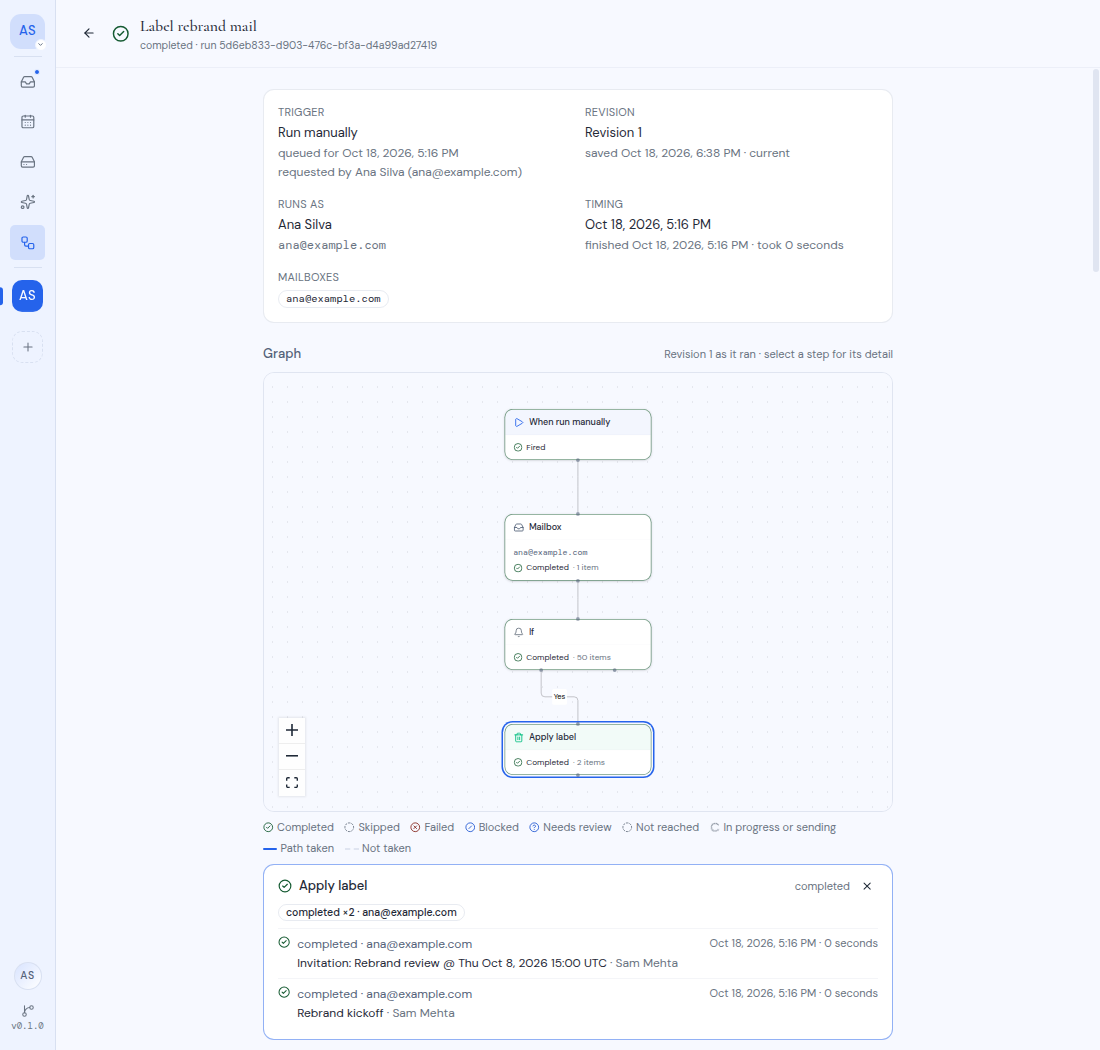Open the AS profile avatar above the version
The image size is (1100, 1050).
pos(27,975)
